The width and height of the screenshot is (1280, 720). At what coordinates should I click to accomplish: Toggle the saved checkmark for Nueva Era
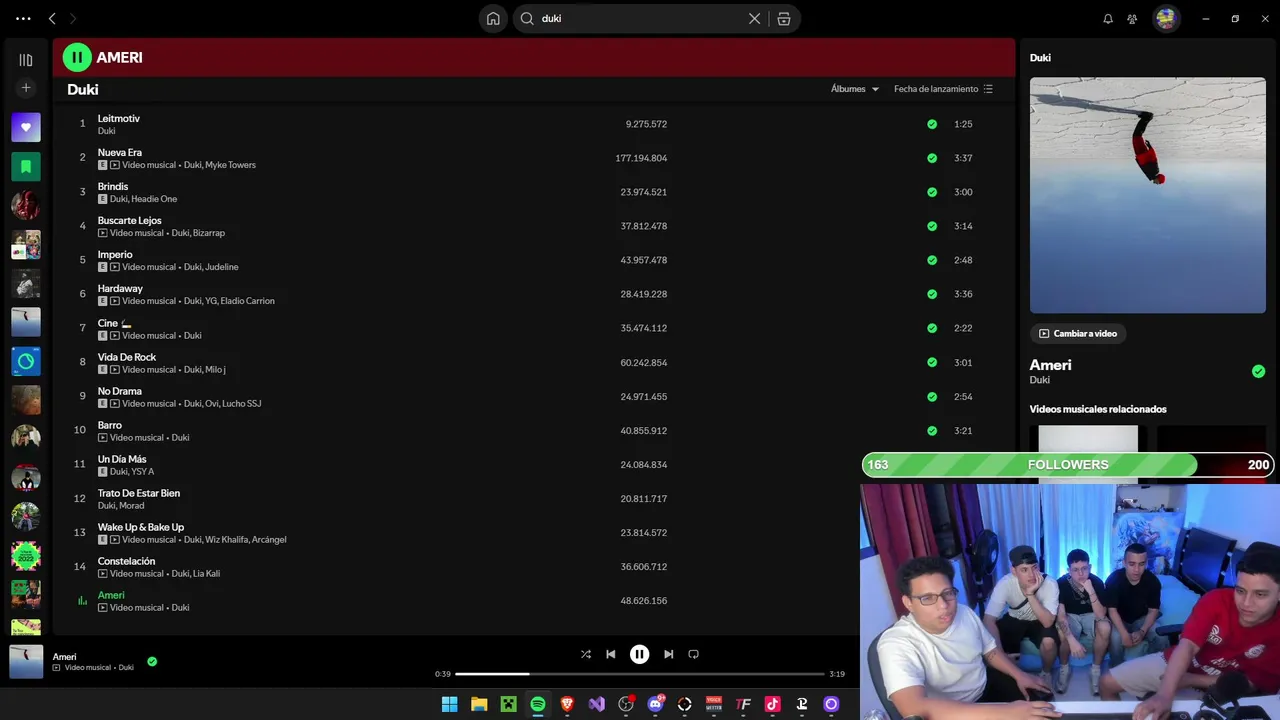[x=932, y=158]
